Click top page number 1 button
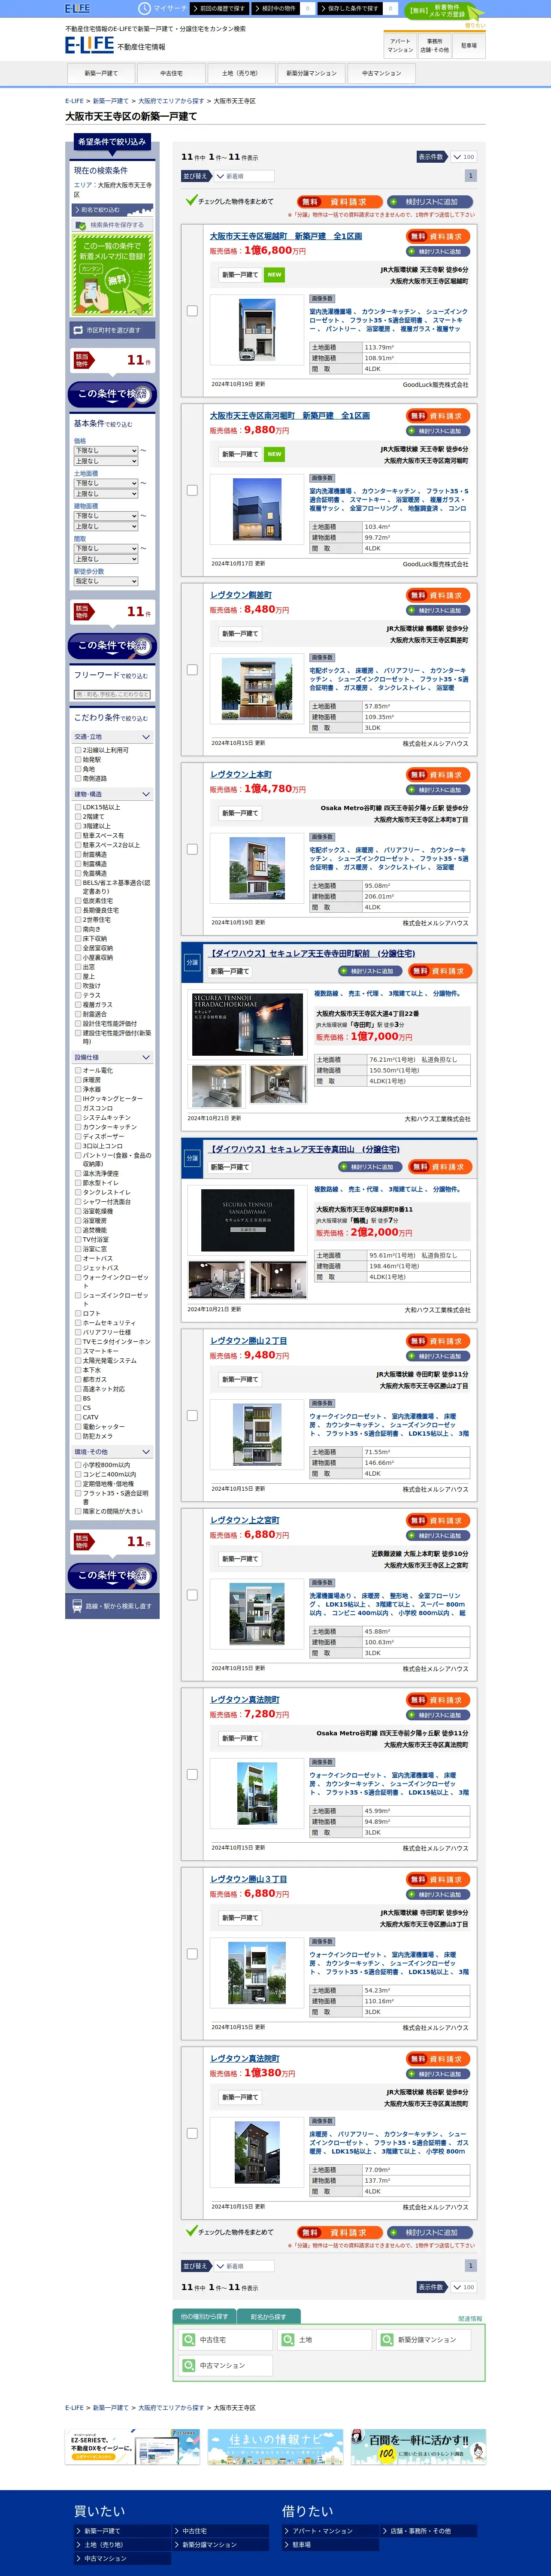551x2576 pixels. (x=471, y=176)
